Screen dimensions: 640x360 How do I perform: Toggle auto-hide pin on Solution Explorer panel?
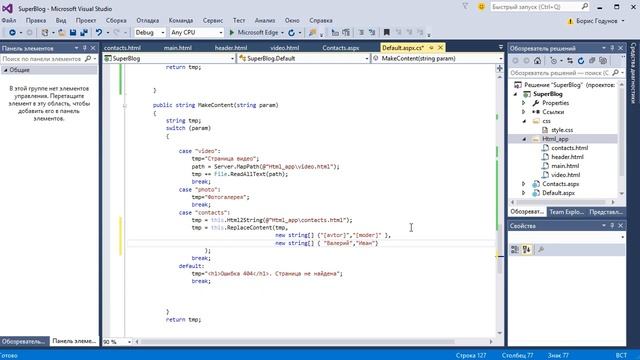[x=612, y=48]
